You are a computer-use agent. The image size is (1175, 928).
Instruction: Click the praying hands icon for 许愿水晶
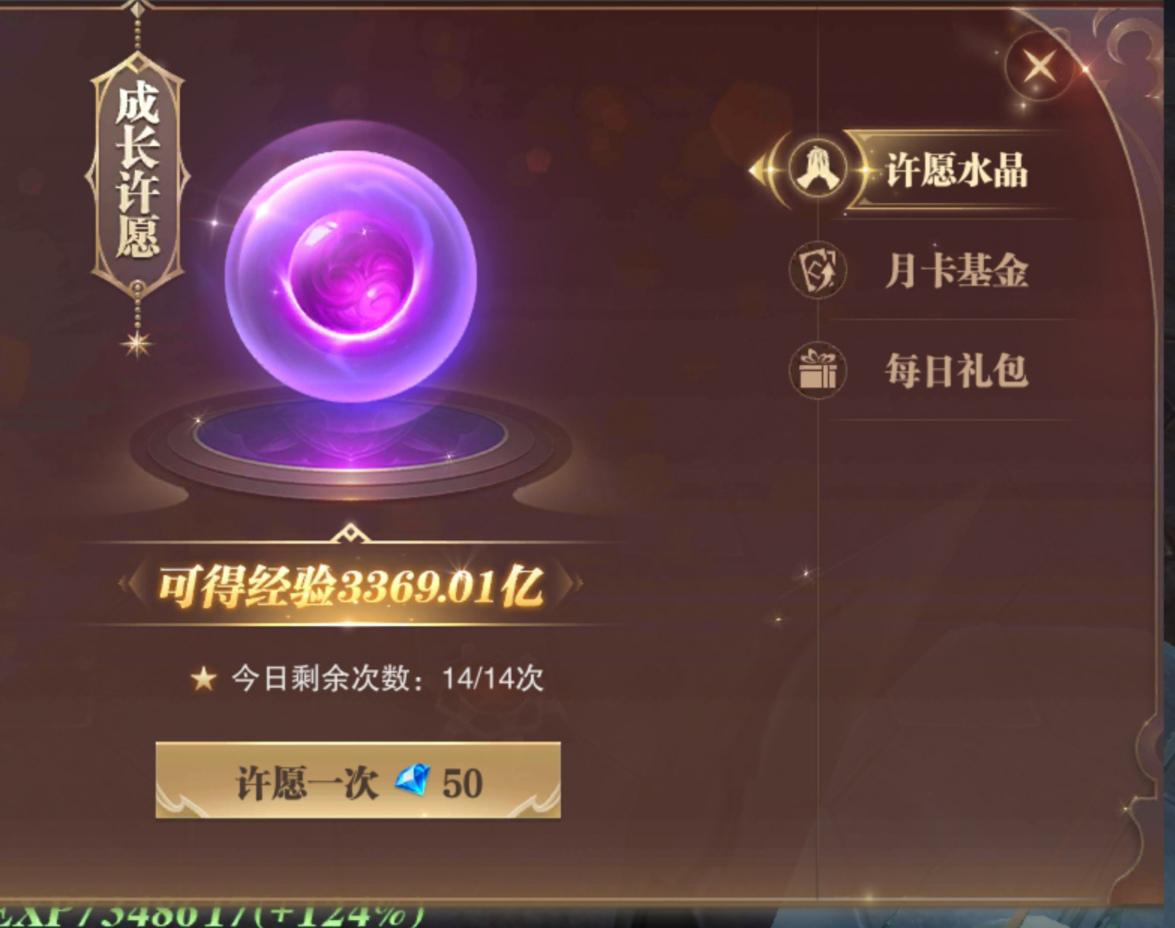coord(818,171)
